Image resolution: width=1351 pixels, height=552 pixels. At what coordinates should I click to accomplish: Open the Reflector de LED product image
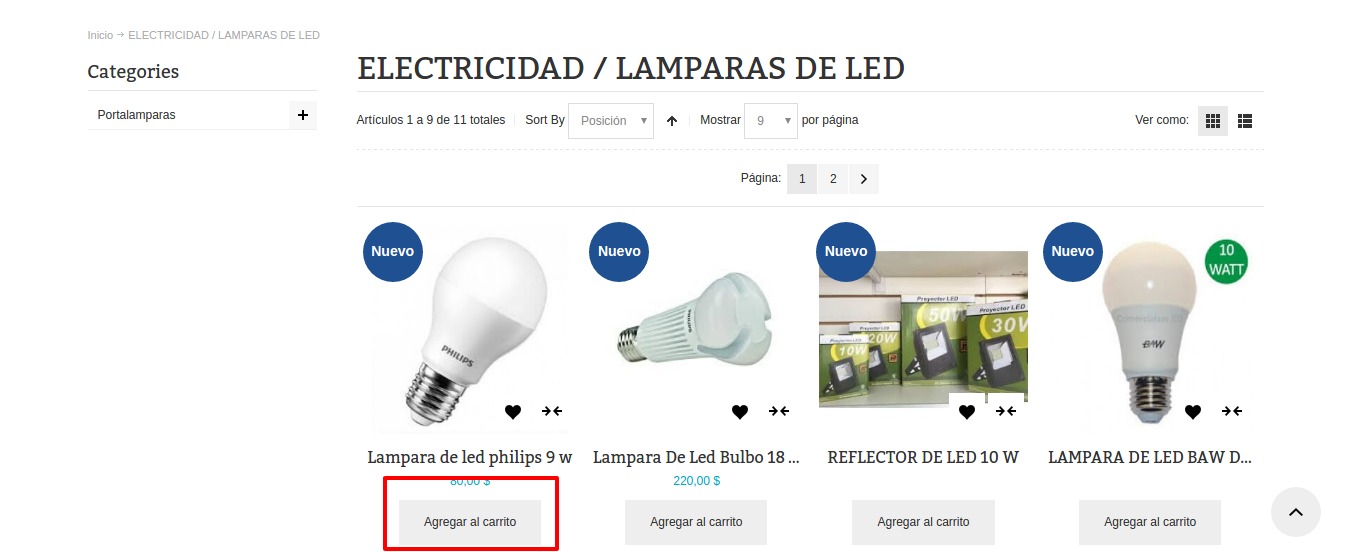coord(923,329)
